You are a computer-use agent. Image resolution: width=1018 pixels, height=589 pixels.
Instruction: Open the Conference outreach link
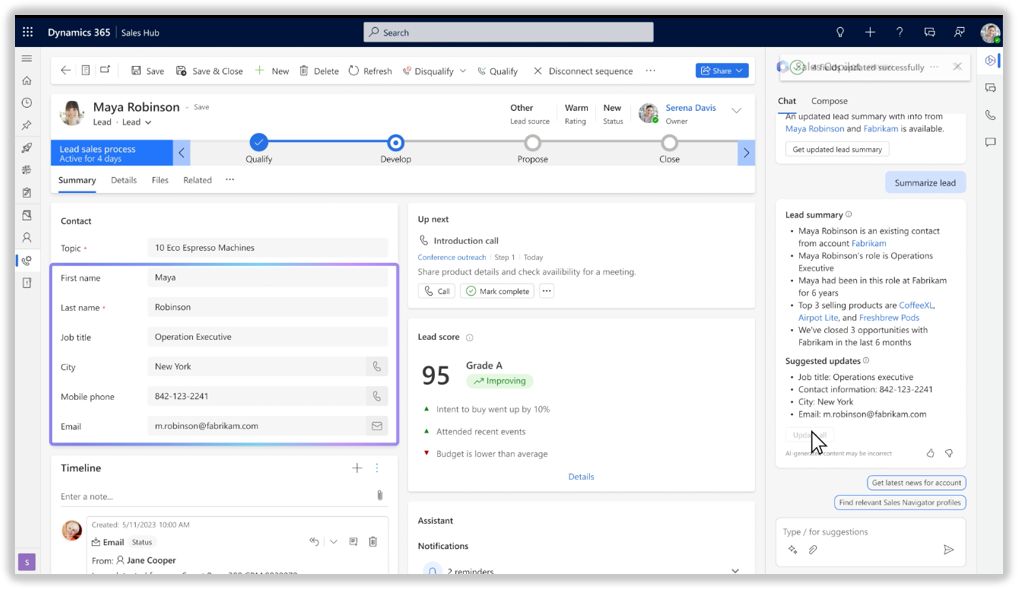tap(452, 257)
